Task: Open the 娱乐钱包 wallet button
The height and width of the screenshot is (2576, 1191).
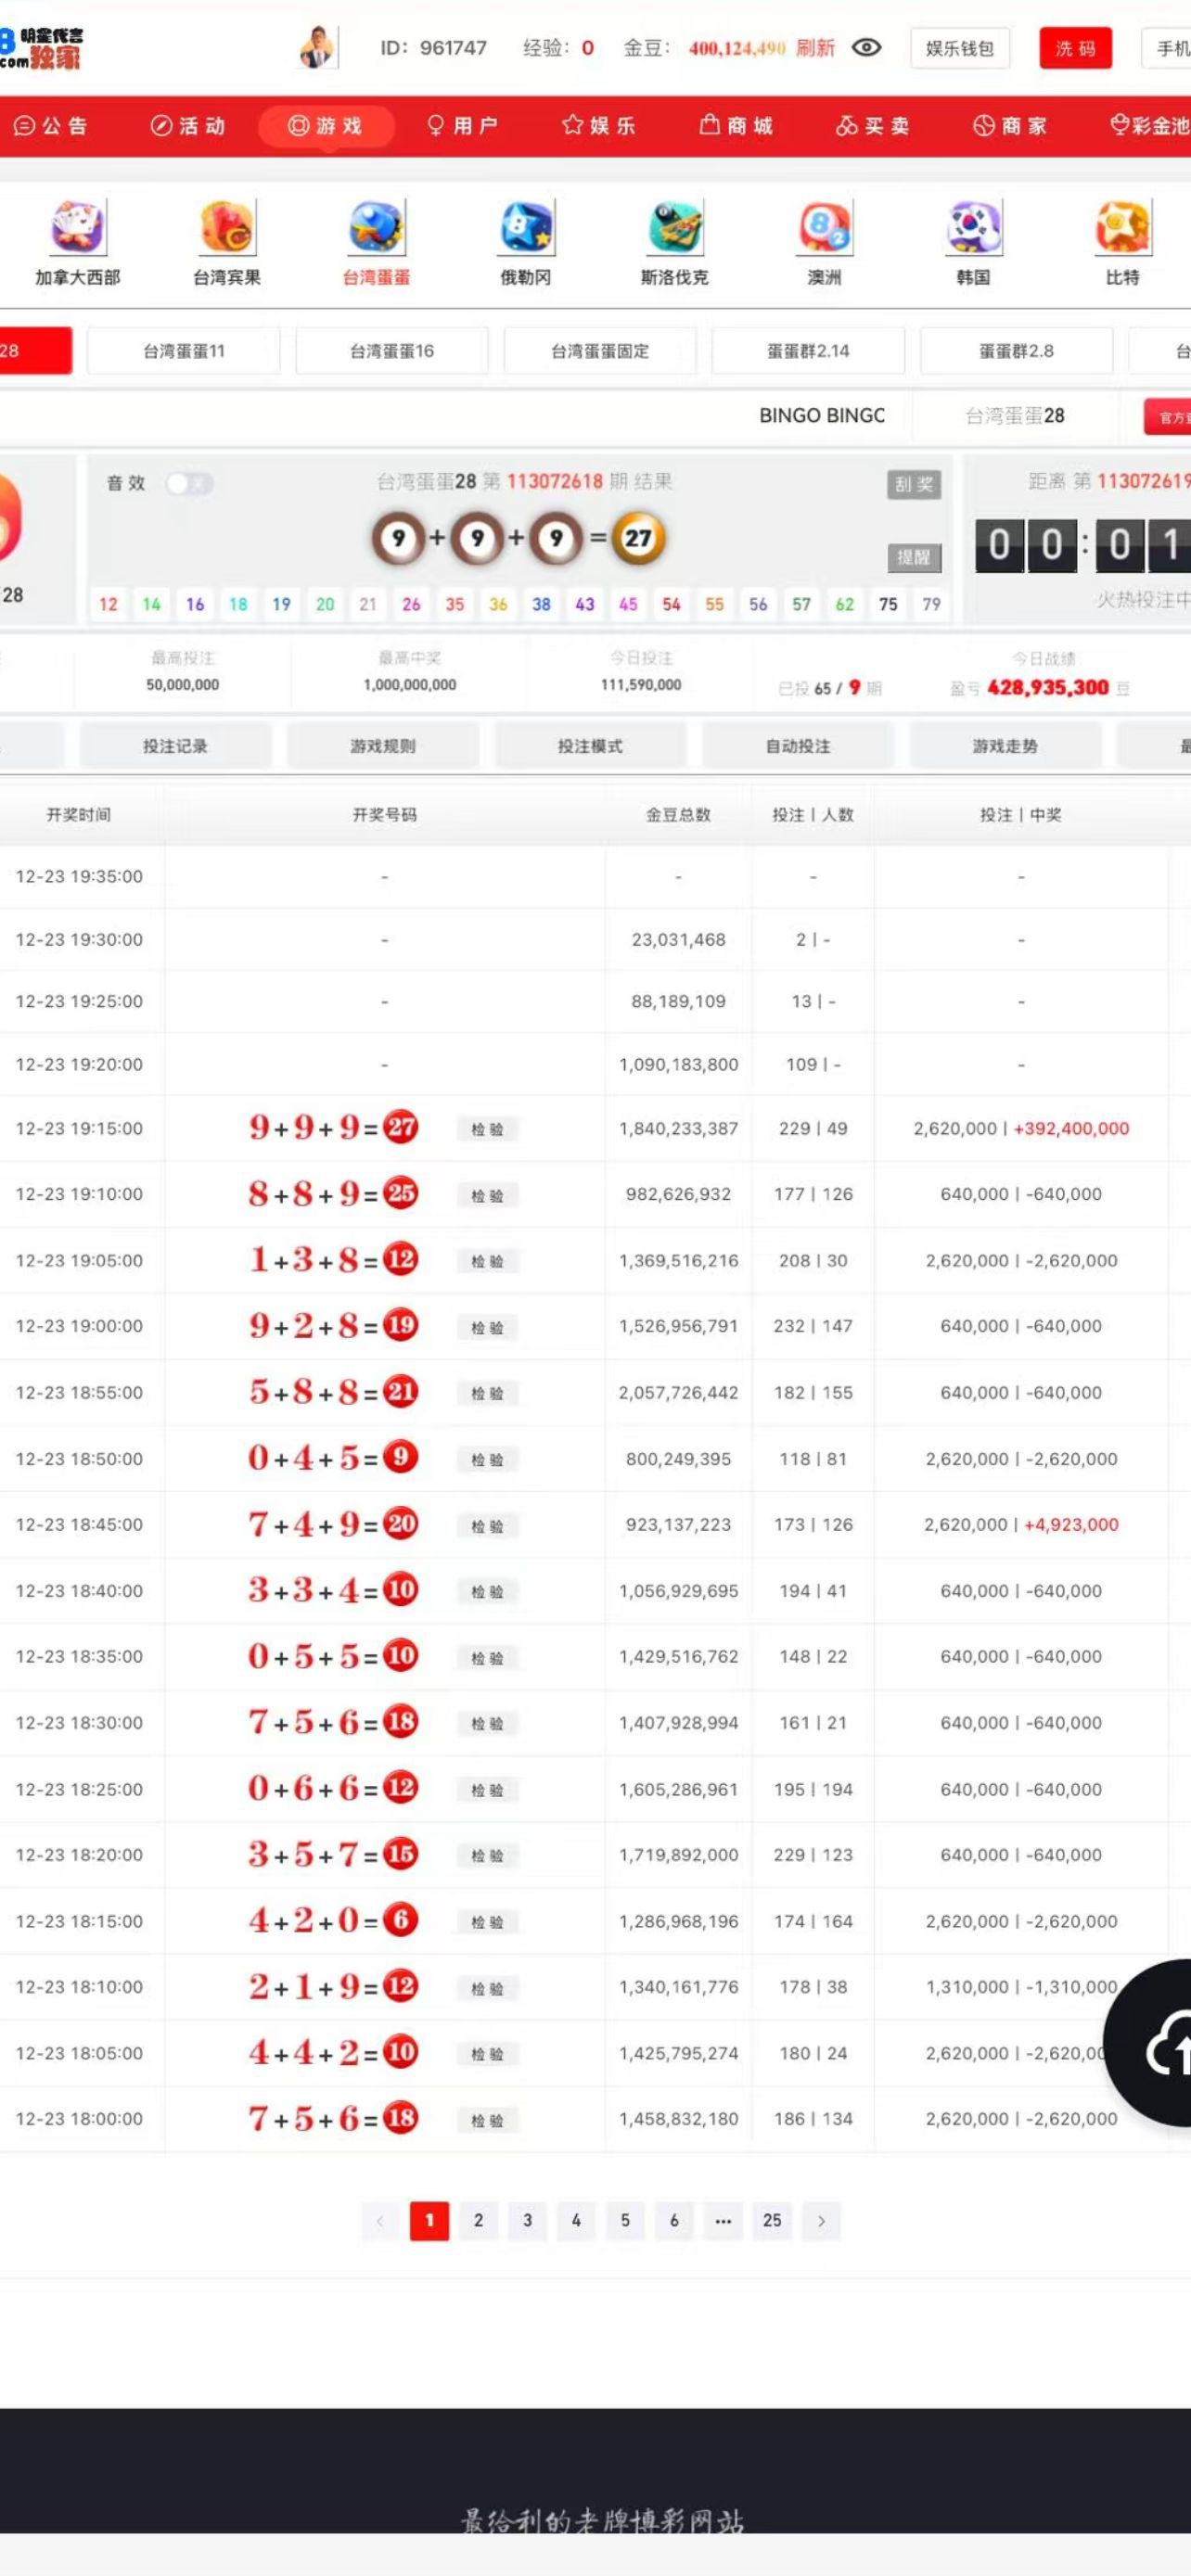Action: [x=959, y=48]
